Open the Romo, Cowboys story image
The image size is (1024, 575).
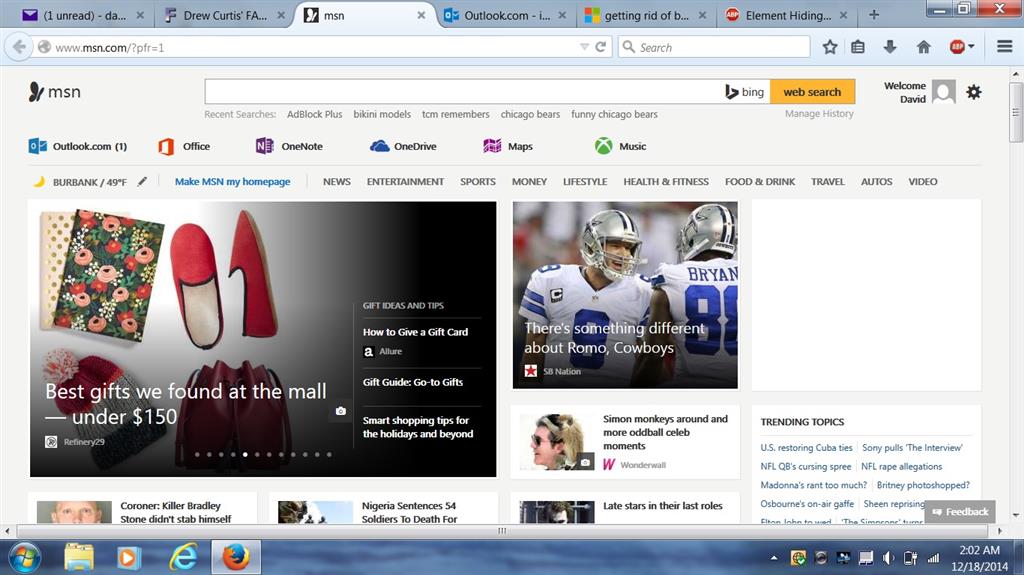625,295
